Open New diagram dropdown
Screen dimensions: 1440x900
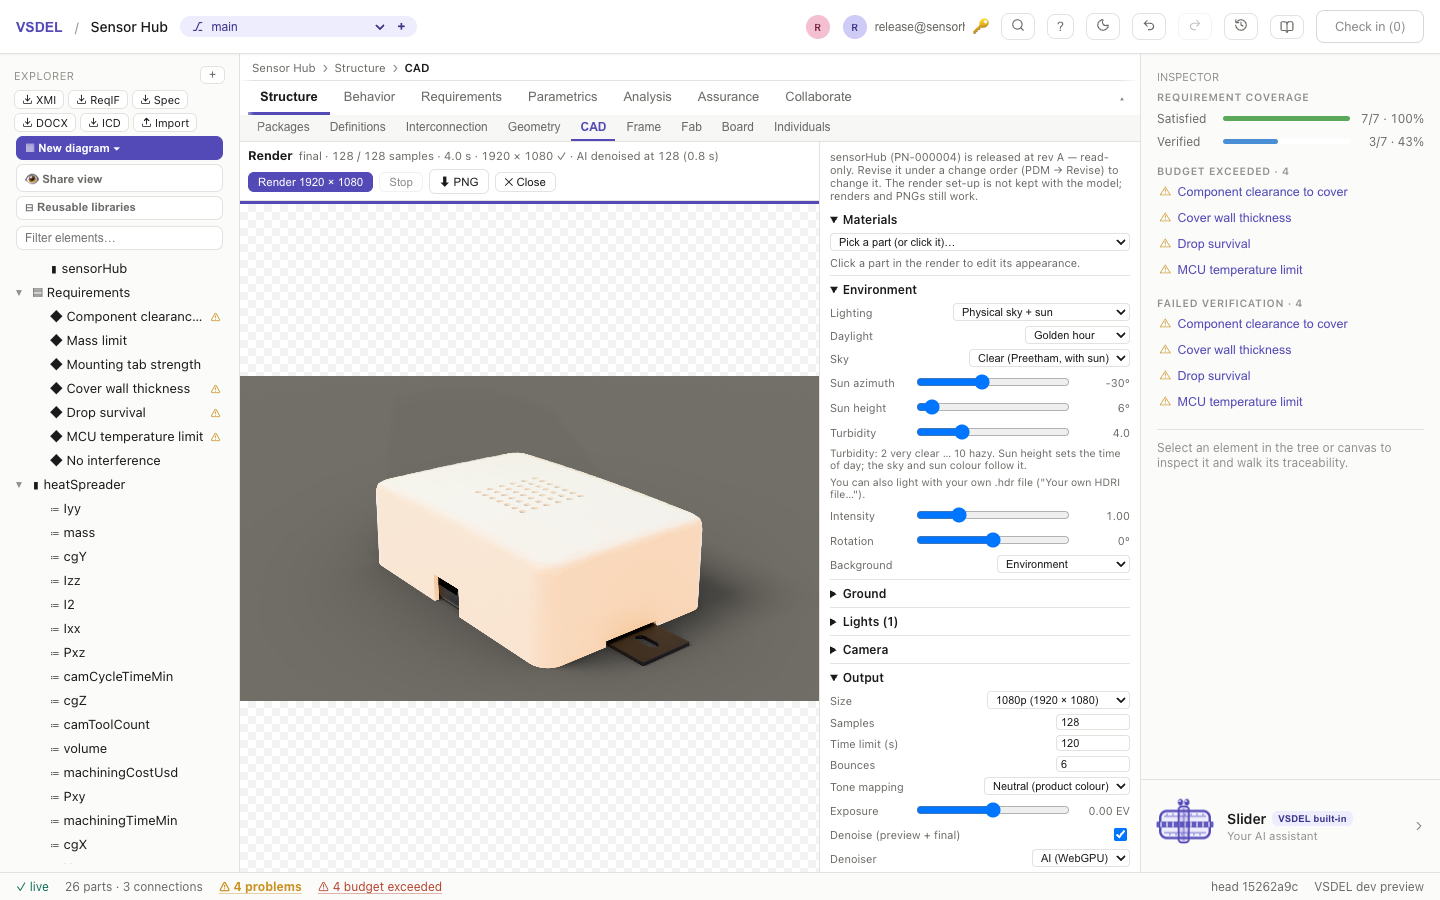tap(119, 148)
